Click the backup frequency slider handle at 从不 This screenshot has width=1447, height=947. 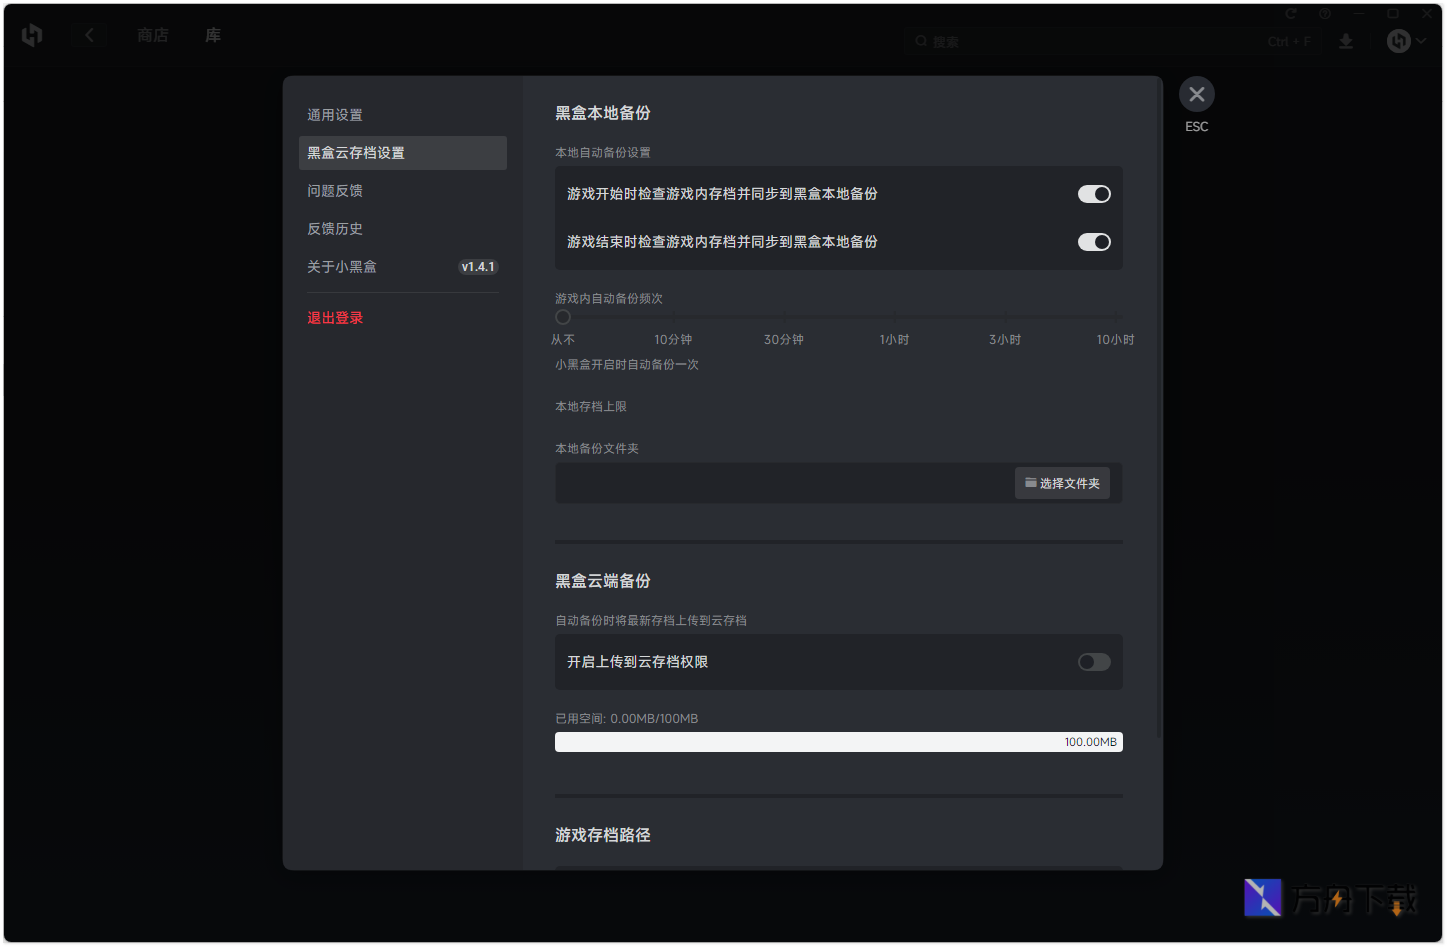tap(562, 316)
